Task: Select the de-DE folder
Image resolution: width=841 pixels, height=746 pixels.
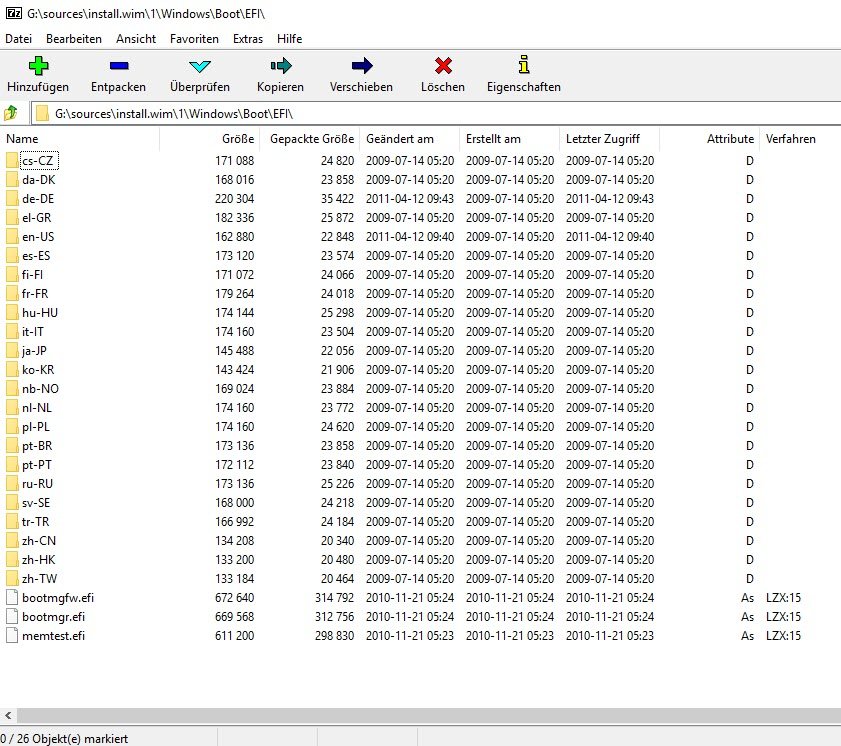Action: 38,199
